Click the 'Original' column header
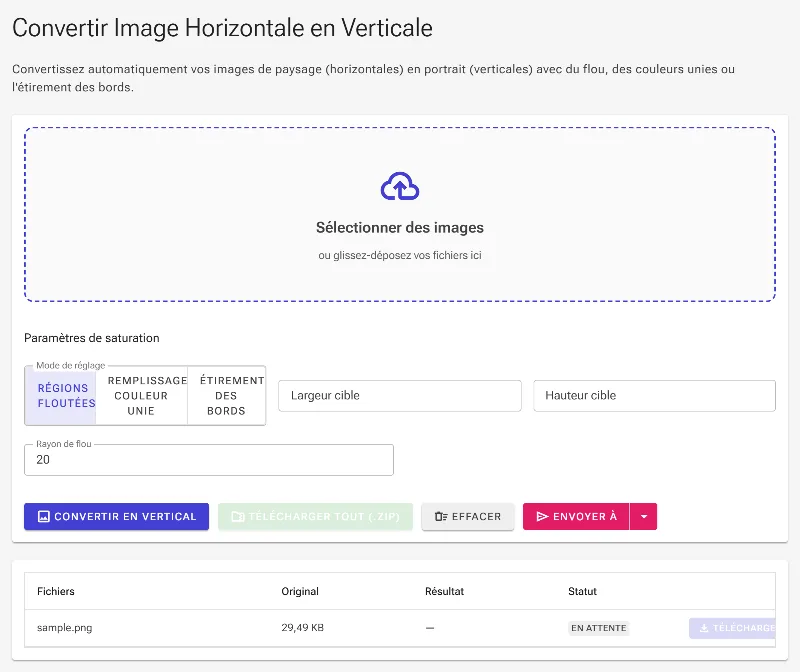Image resolution: width=800 pixels, height=672 pixels. [x=300, y=591]
